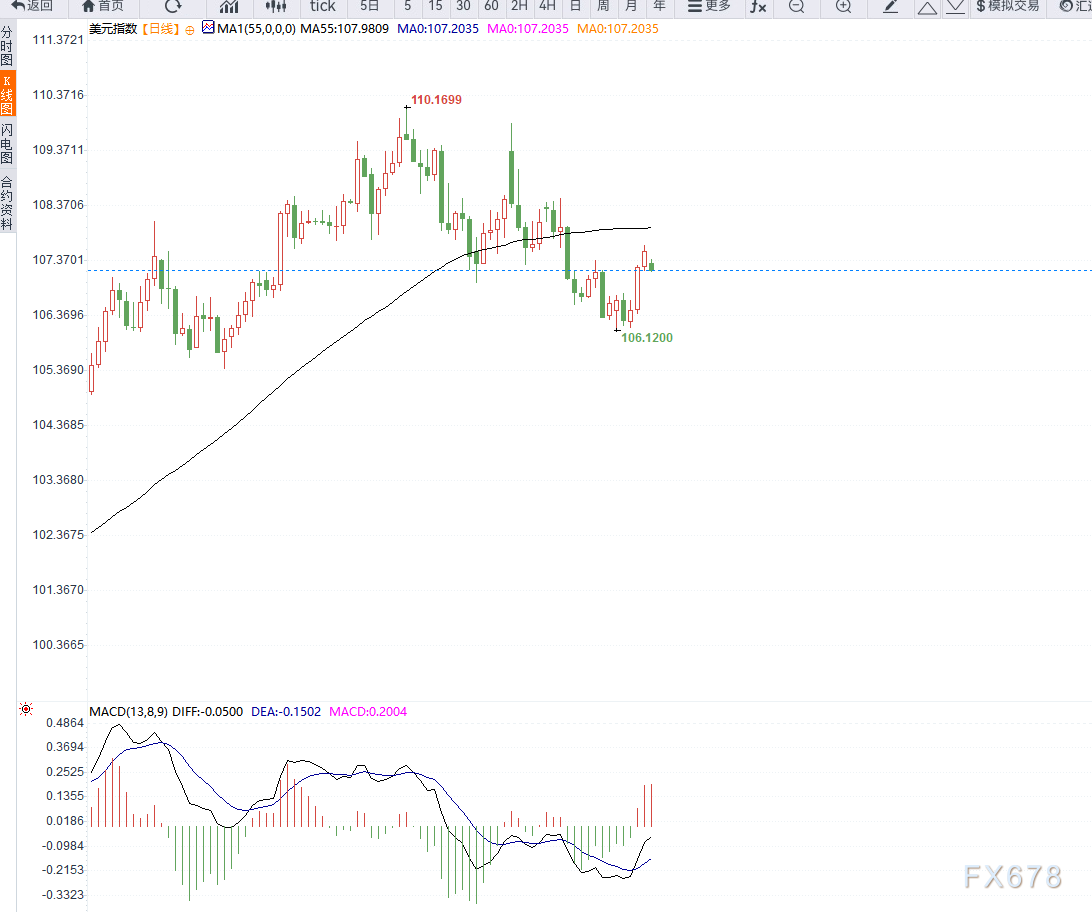Select the tick timeframe

(322, 6)
